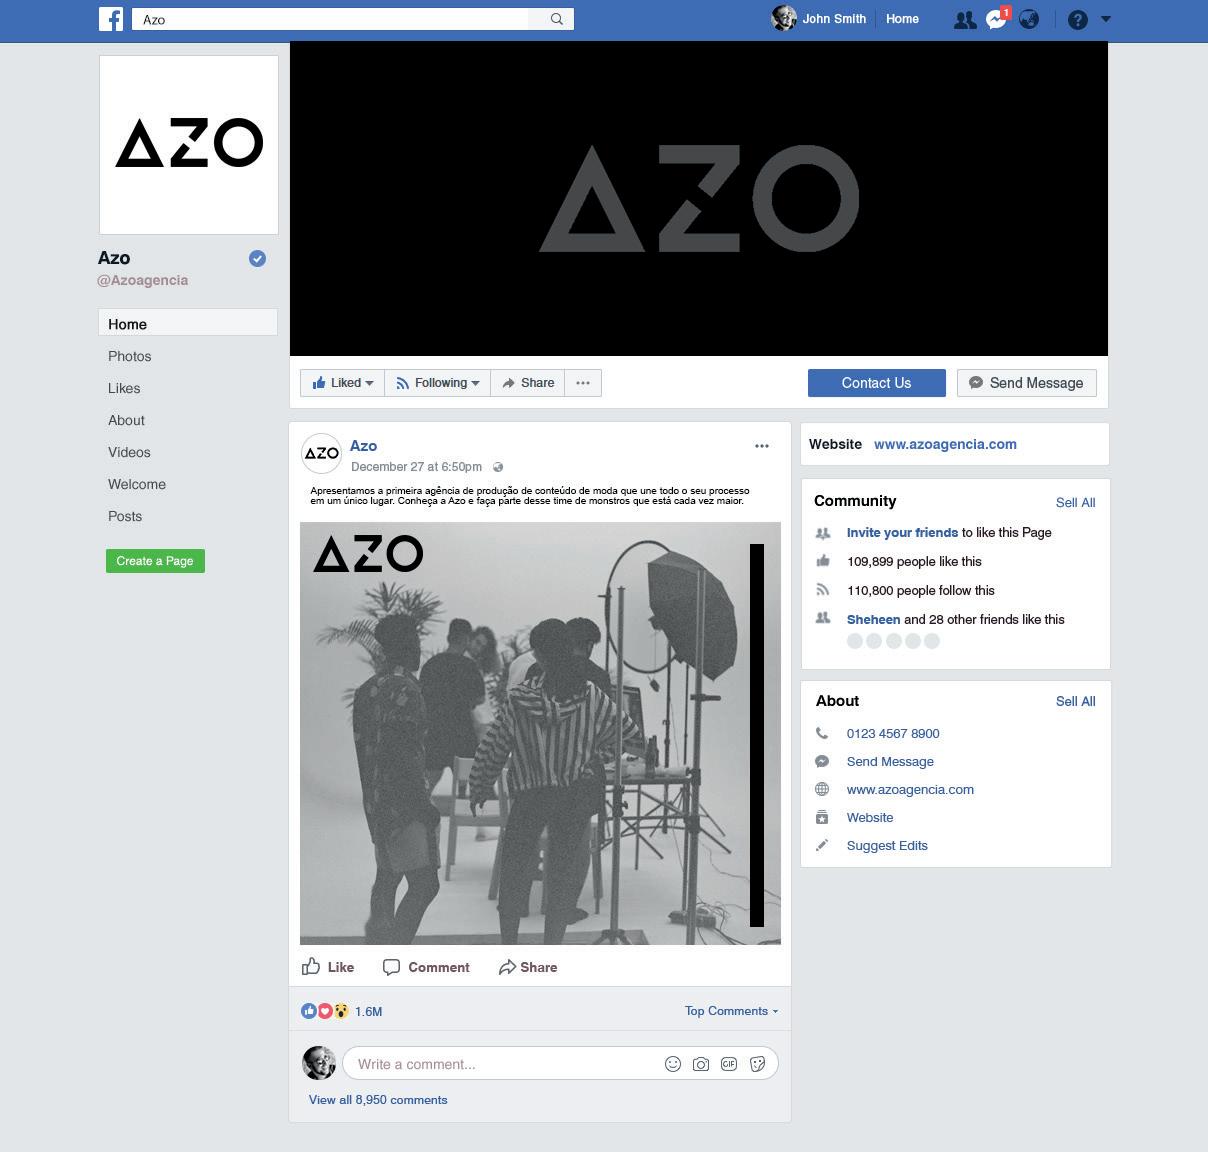View all 8,950 comments

378,1100
